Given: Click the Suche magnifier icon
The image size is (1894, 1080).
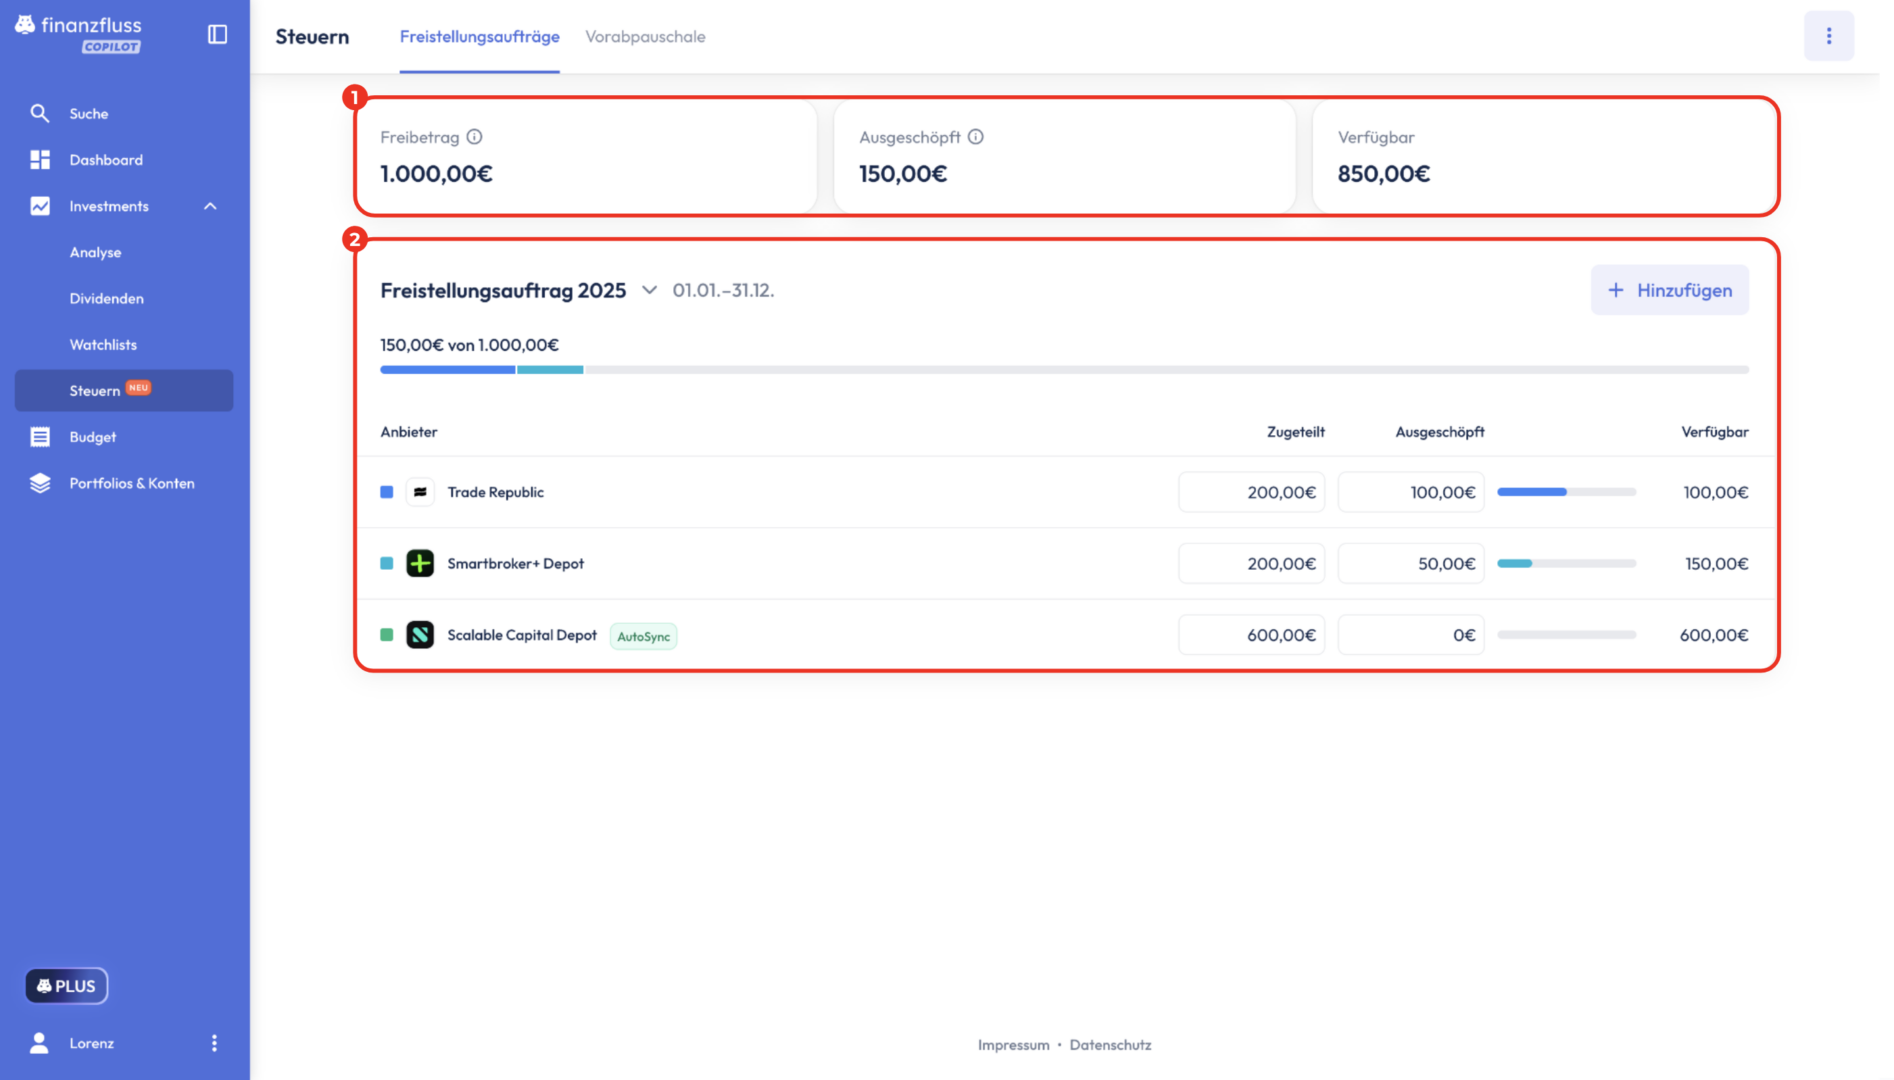Looking at the screenshot, I should click(x=40, y=114).
